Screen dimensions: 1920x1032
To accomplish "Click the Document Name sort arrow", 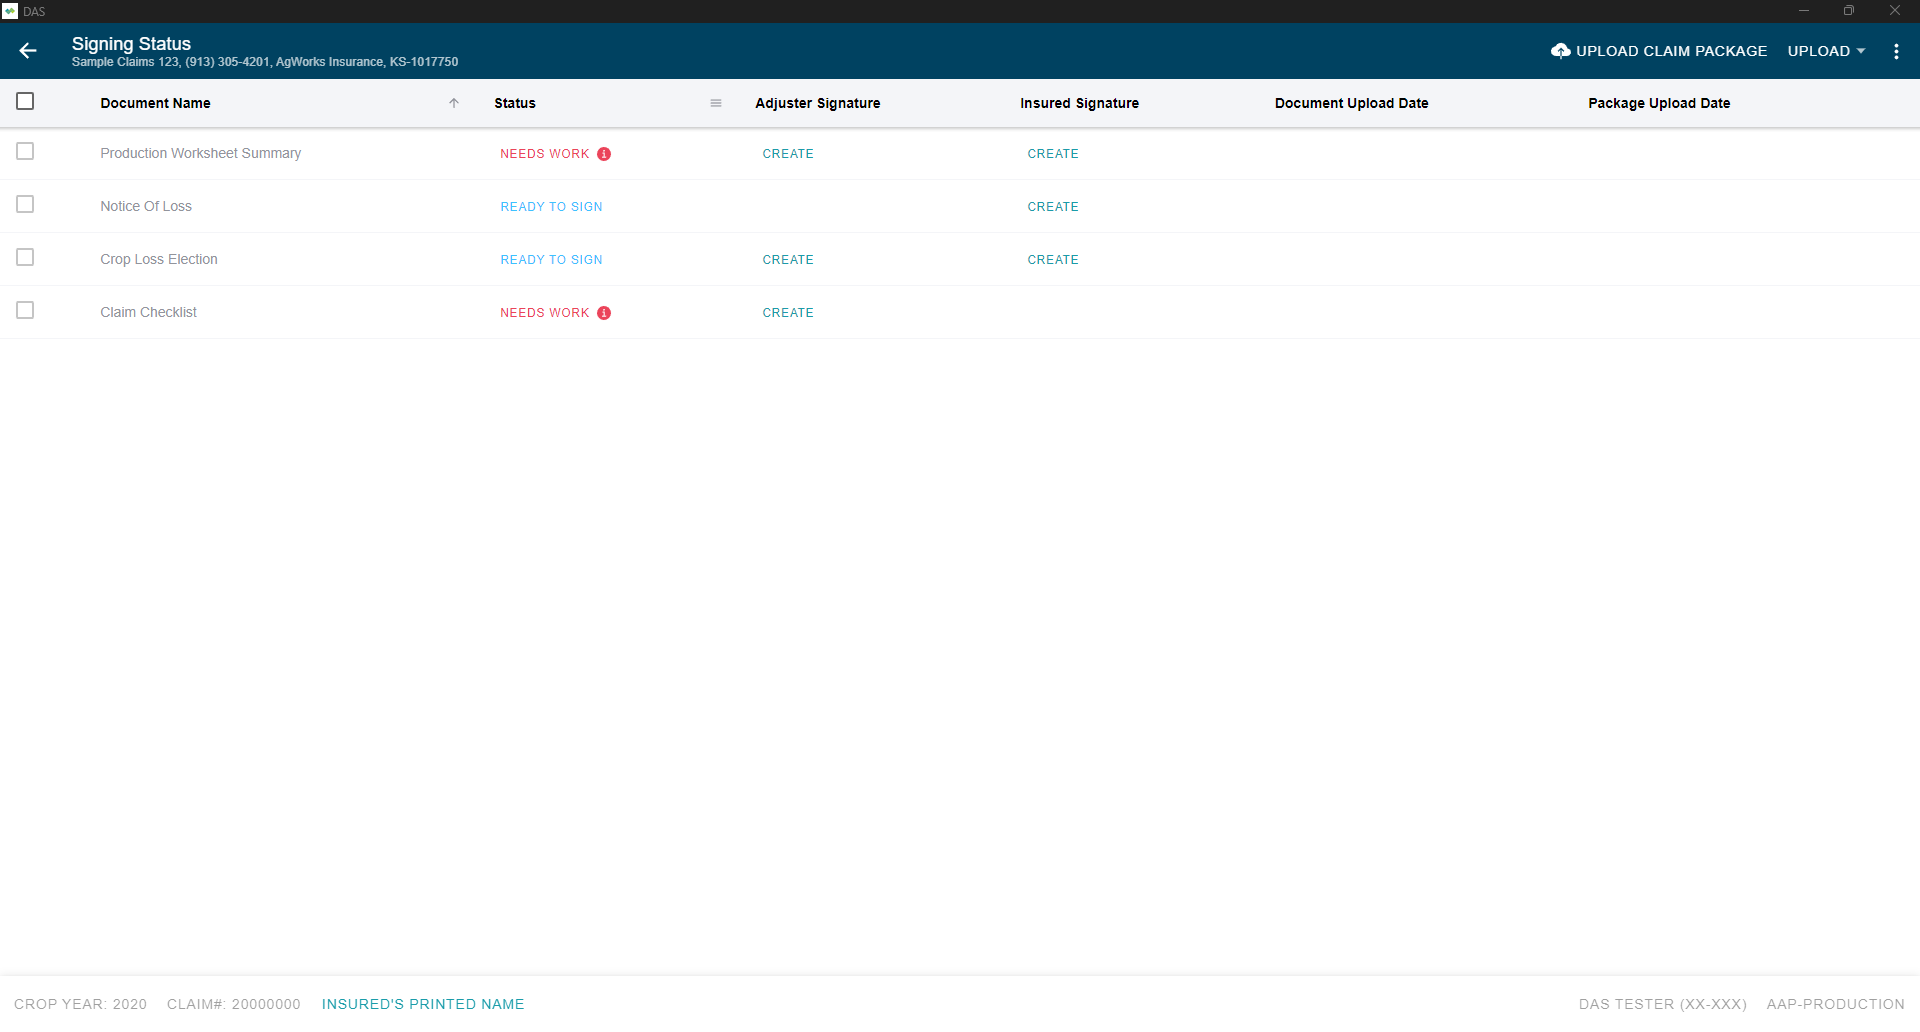I will coord(454,103).
